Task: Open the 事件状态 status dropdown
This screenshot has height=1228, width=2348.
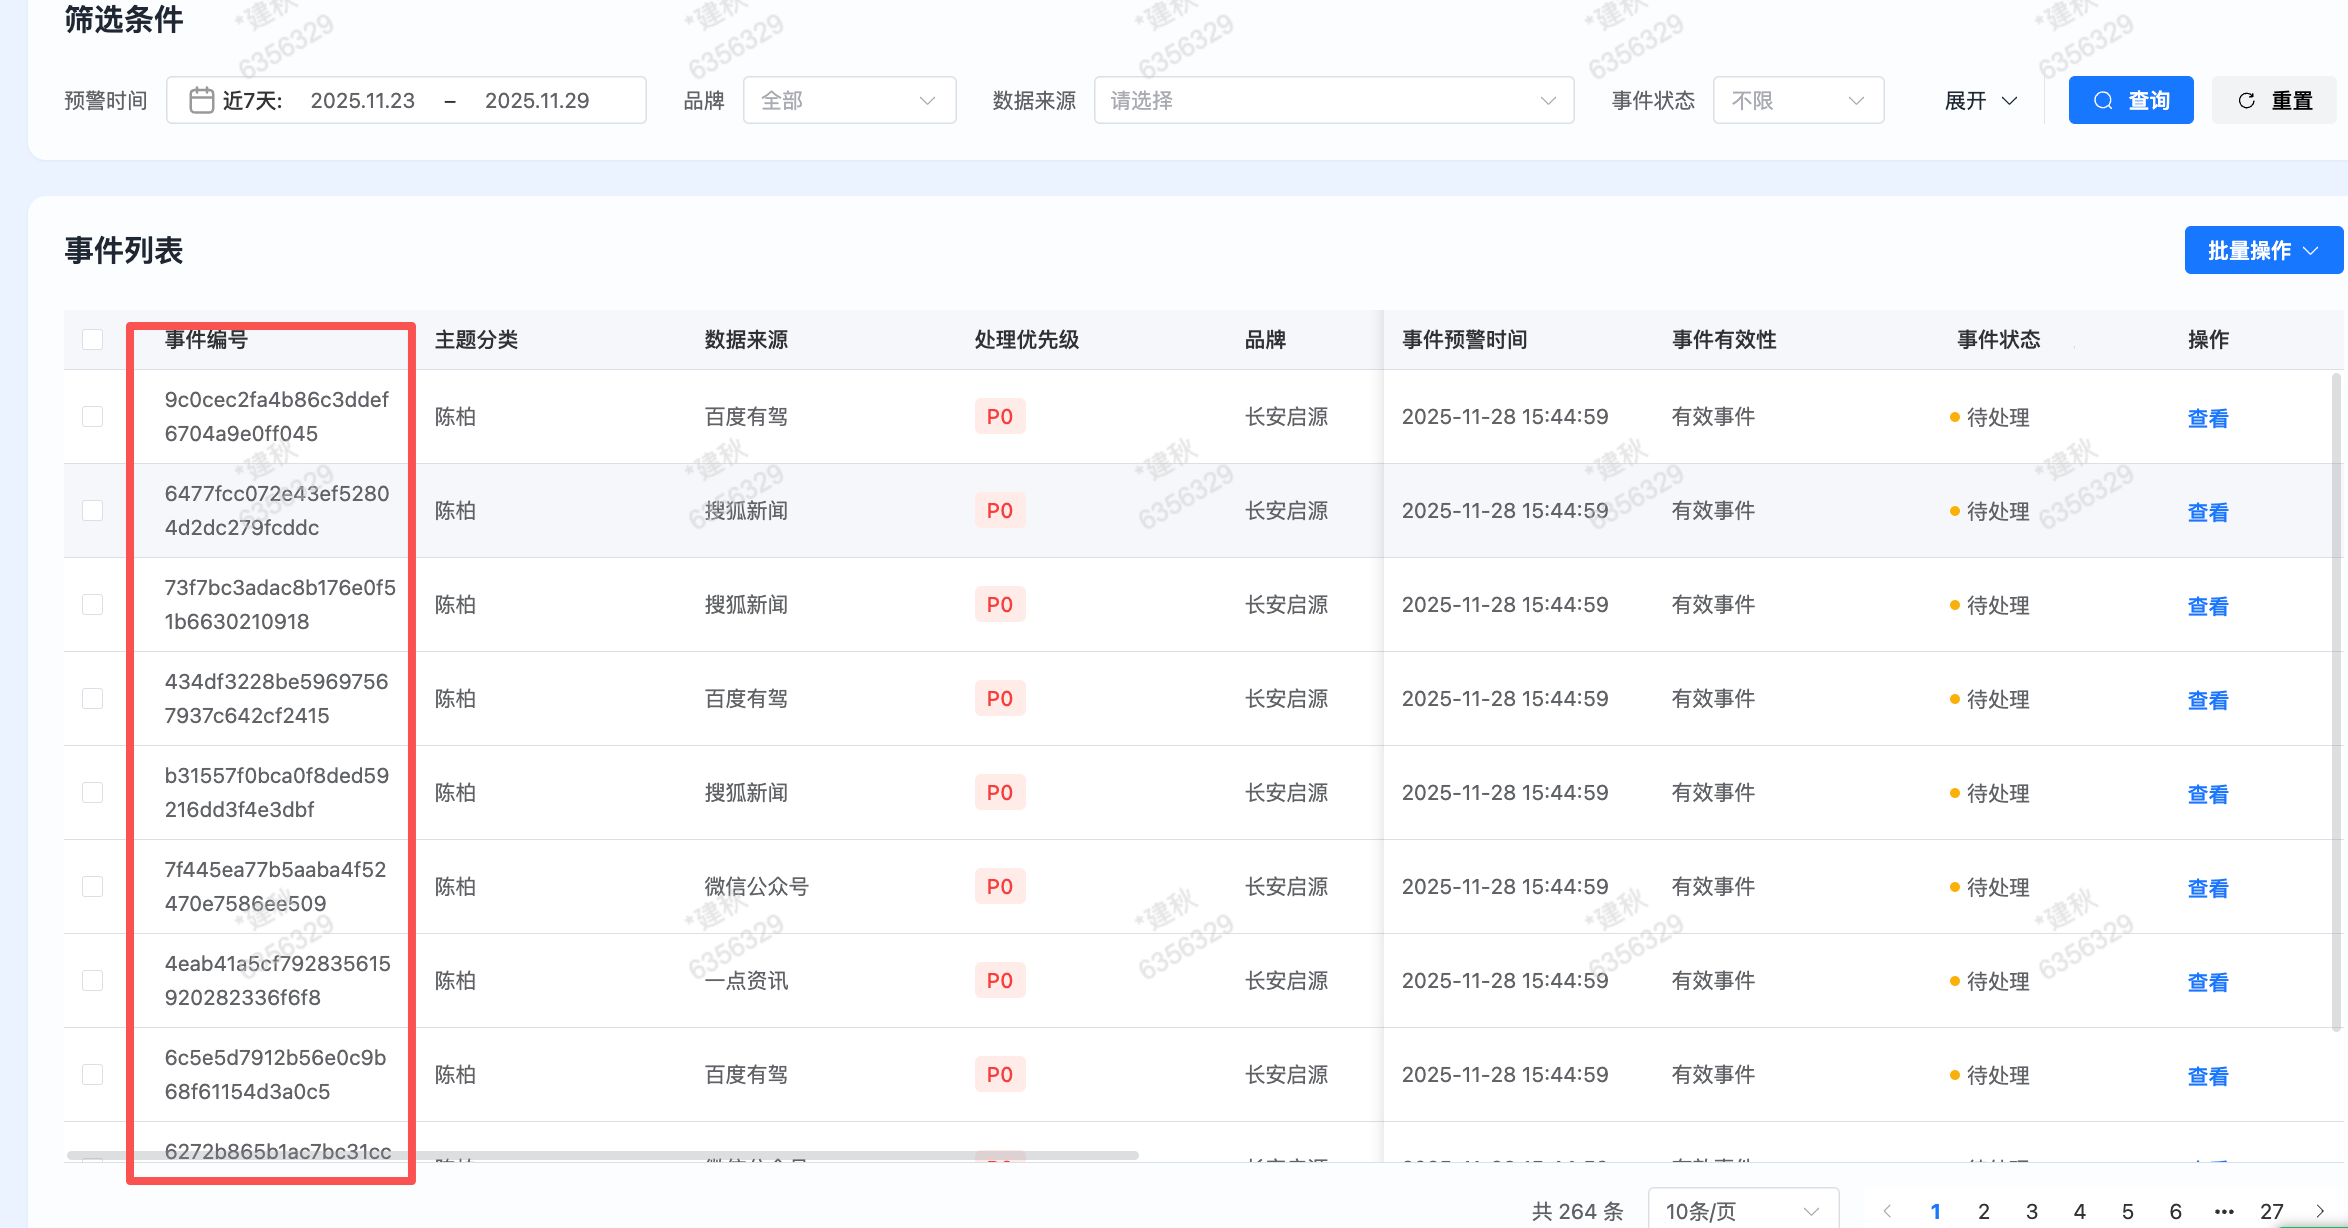Action: (1797, 100)
